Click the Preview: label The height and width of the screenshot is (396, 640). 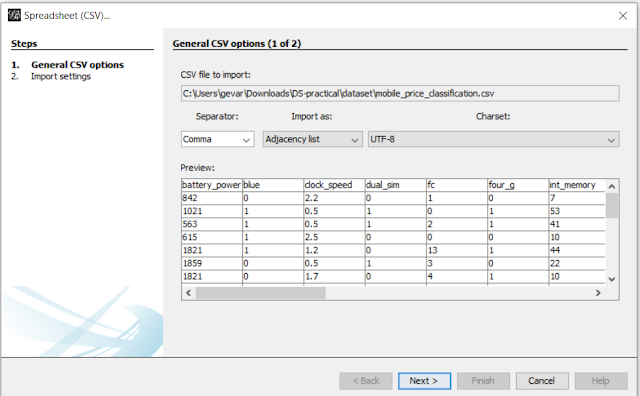coord(198,168)
